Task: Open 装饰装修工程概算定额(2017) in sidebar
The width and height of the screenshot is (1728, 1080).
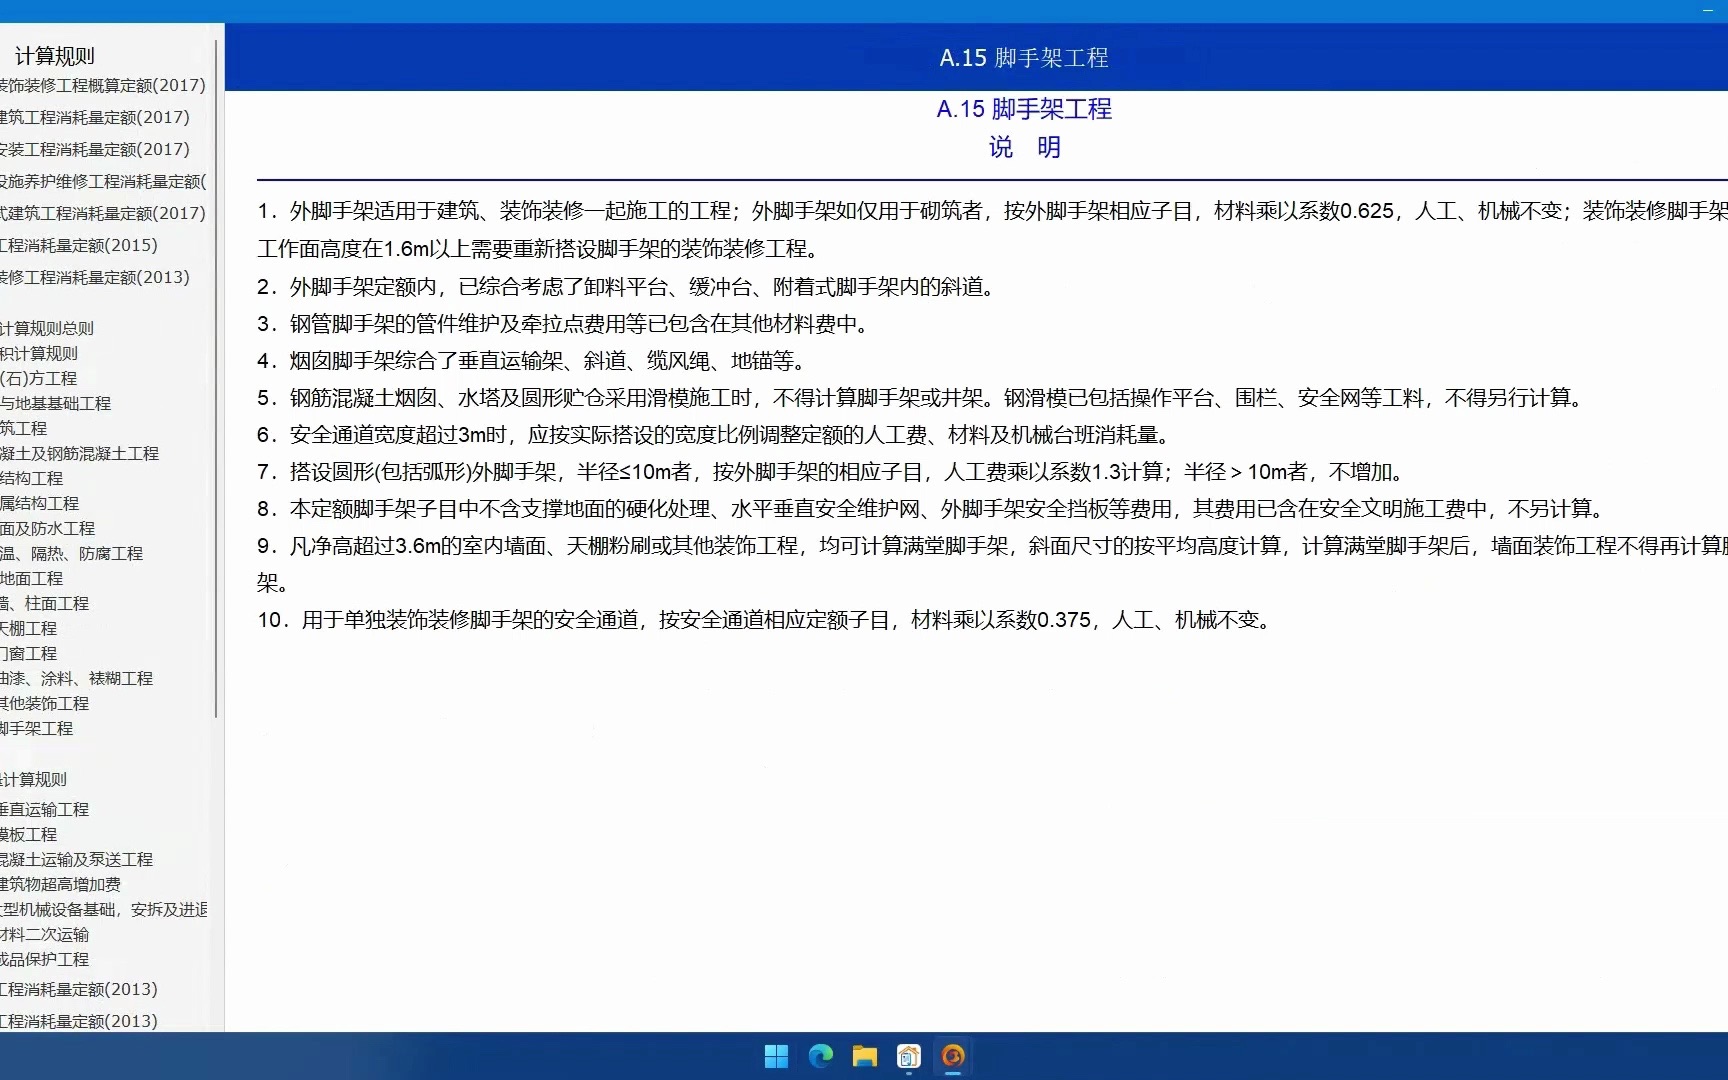Action: (102, 86)
